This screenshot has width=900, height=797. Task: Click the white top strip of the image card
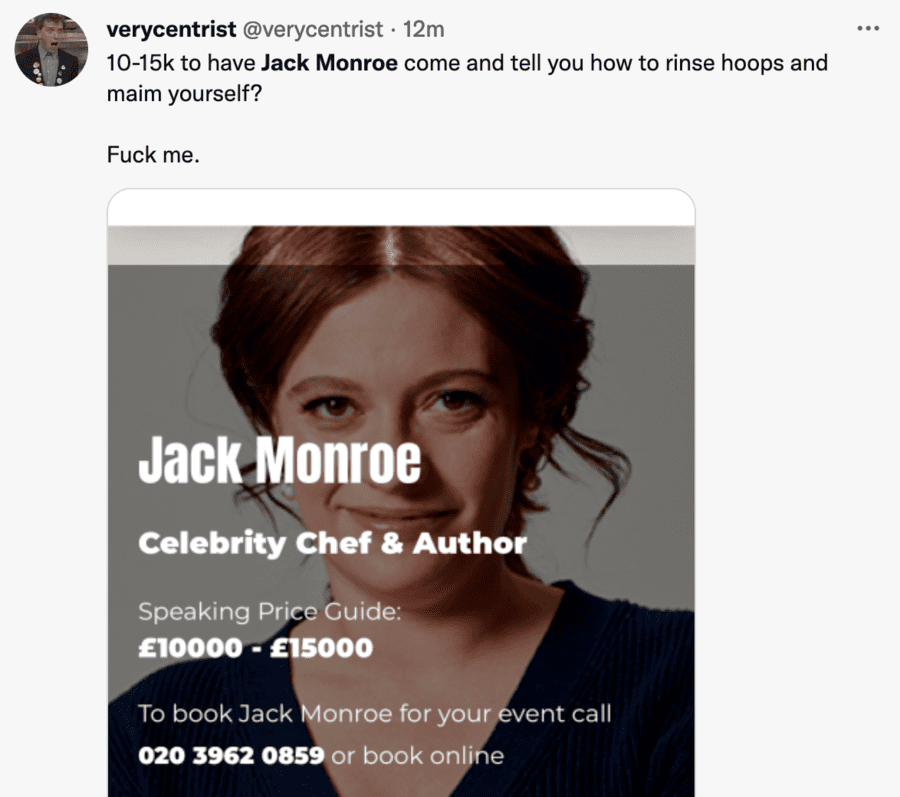click(401, 208)
